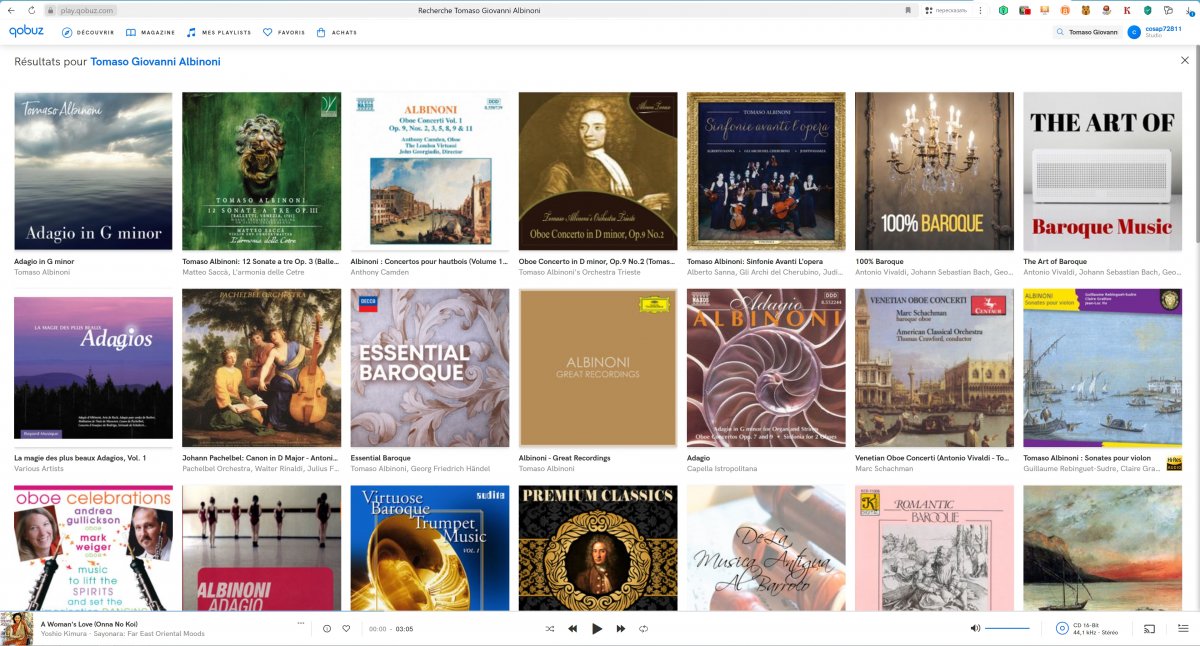The image size is (1200, 646).
Task: Click the album title '100% Baroque'
Action: (879, 262)
